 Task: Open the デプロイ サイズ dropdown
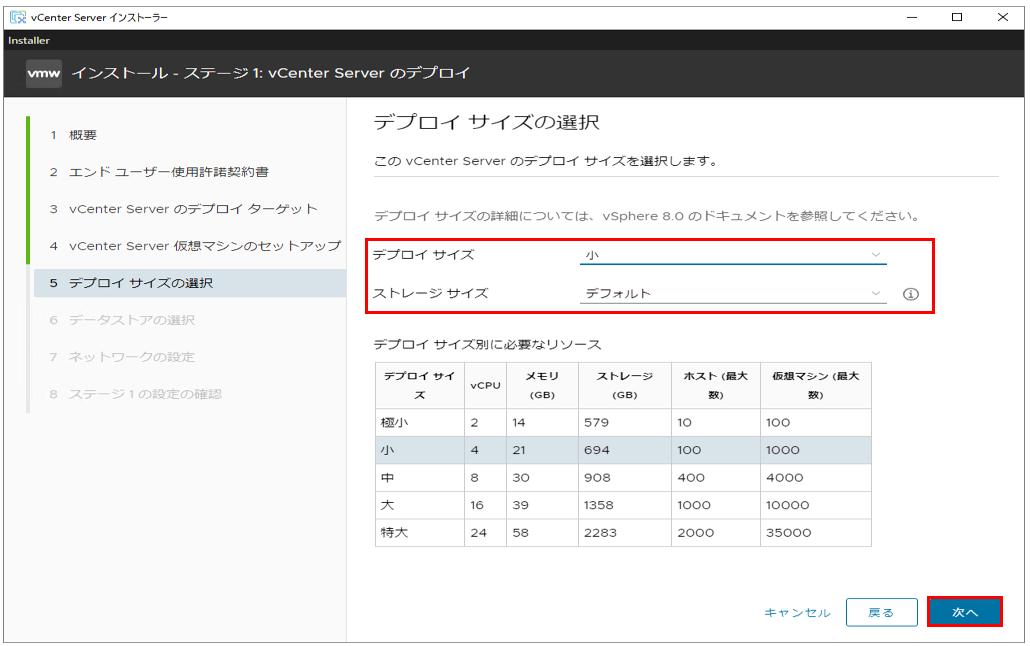tap(733, 255)
